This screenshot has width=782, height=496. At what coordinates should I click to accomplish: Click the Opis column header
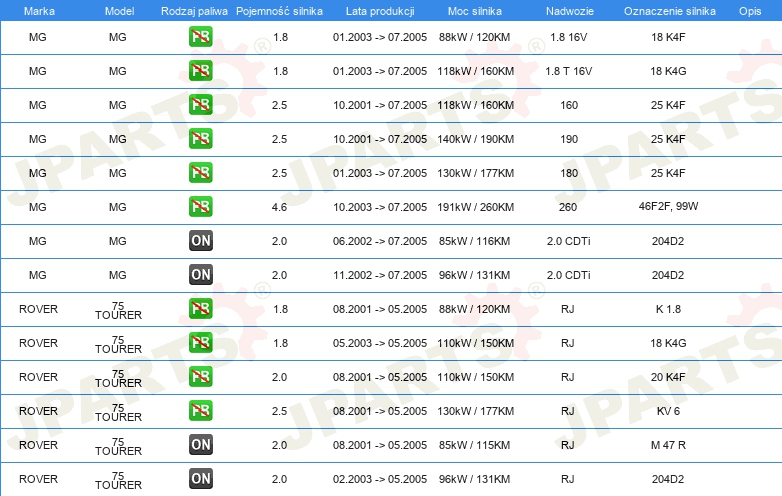click(749, 10)
